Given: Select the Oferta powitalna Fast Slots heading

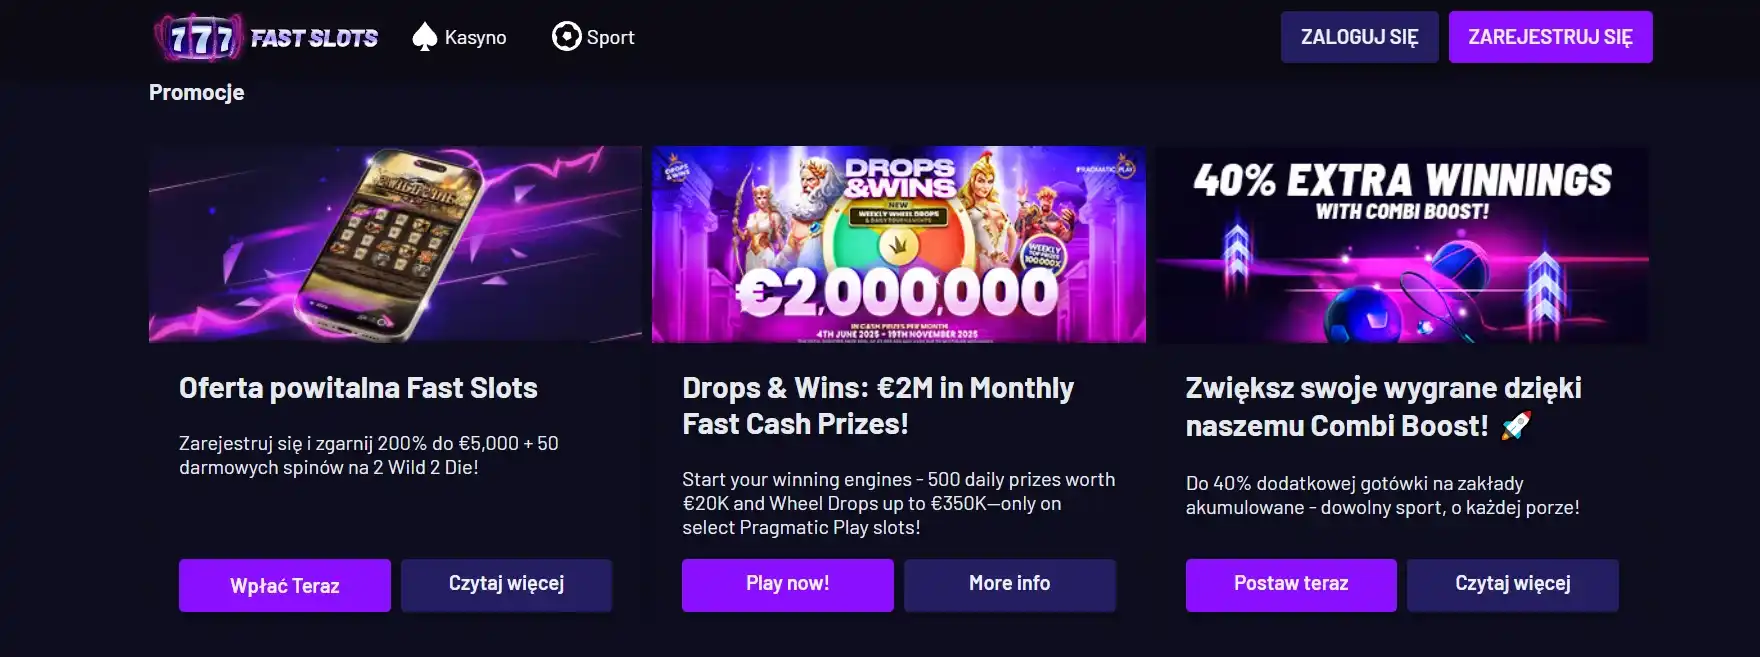Looking at the screenshot, I should pyautogui.click(x=358, y=388).
